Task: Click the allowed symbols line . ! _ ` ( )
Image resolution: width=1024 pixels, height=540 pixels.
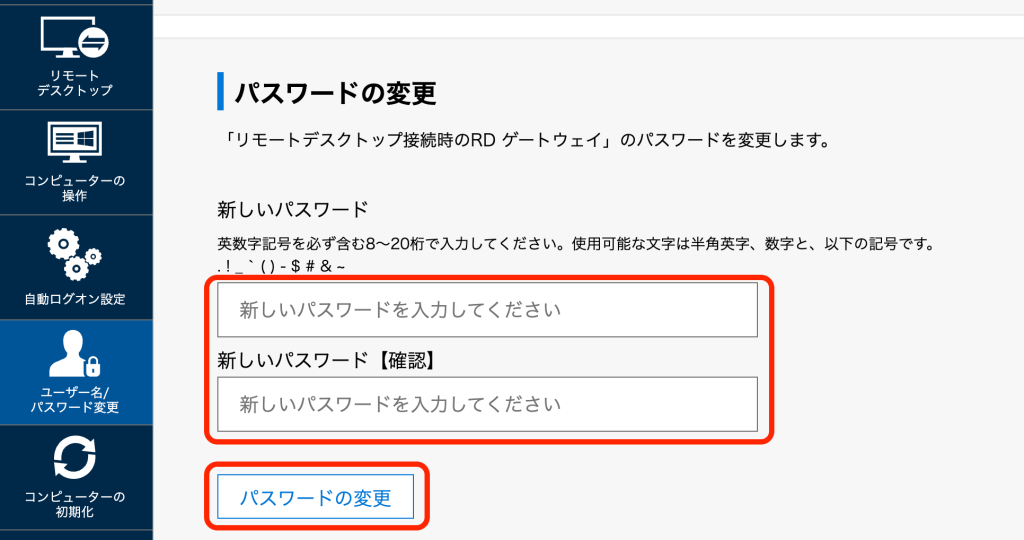Action: click(281, 266)
